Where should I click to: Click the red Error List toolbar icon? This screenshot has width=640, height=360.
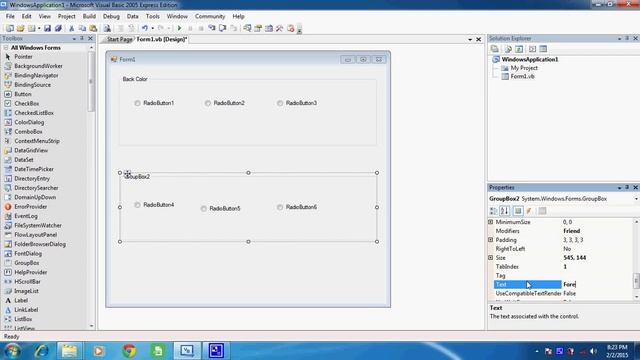pyautogui.click(x=291, y=28)
